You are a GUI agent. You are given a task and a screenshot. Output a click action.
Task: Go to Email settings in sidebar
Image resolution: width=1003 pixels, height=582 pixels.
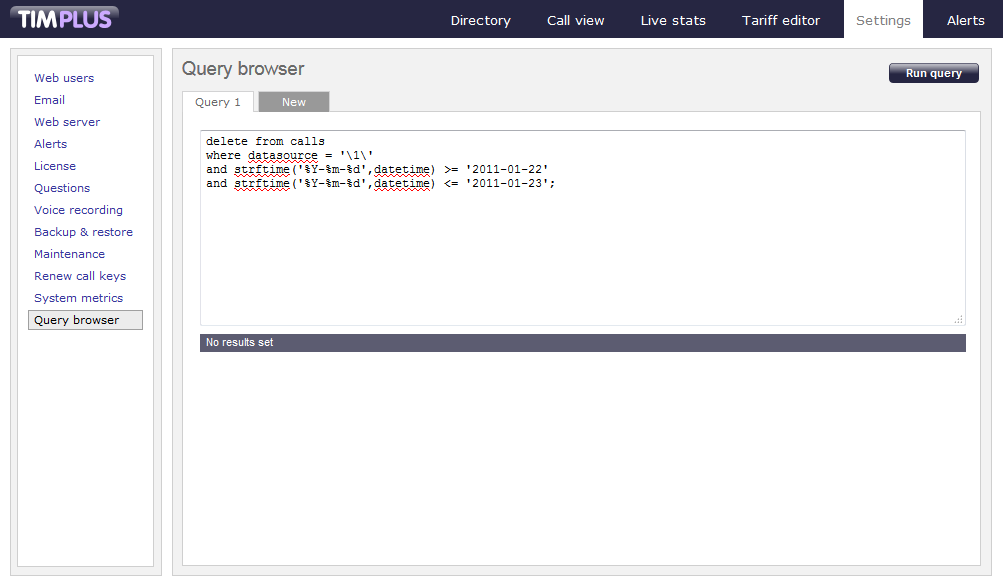49,100
